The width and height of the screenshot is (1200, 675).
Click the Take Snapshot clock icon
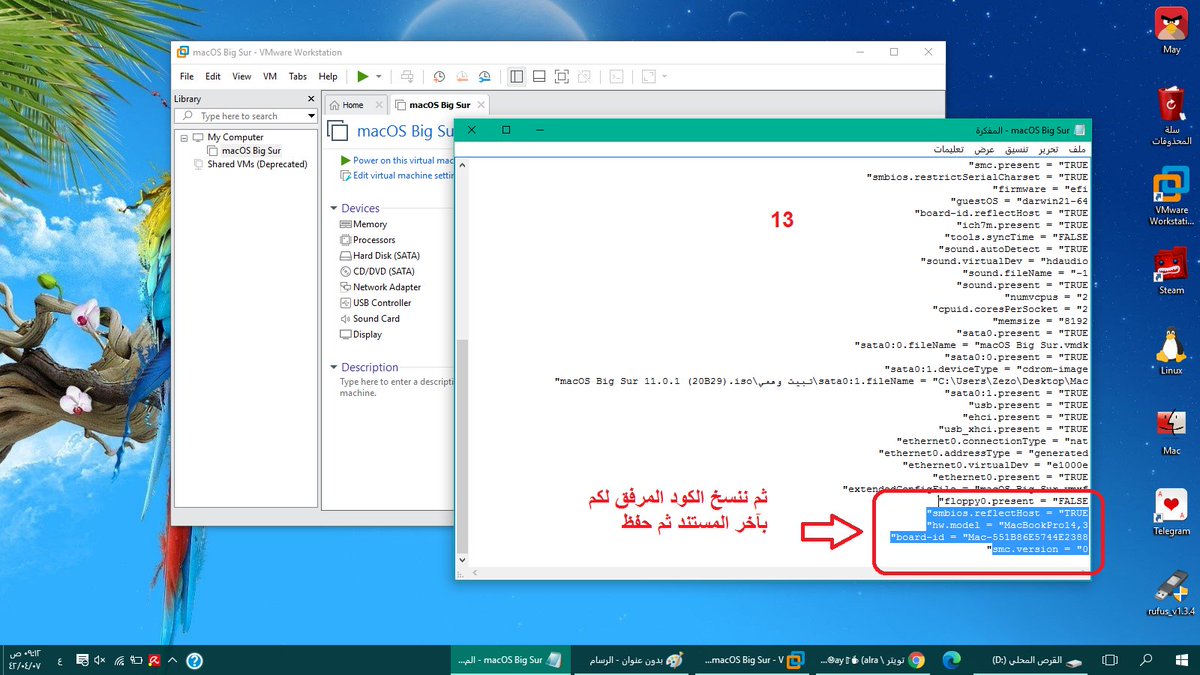439,76
